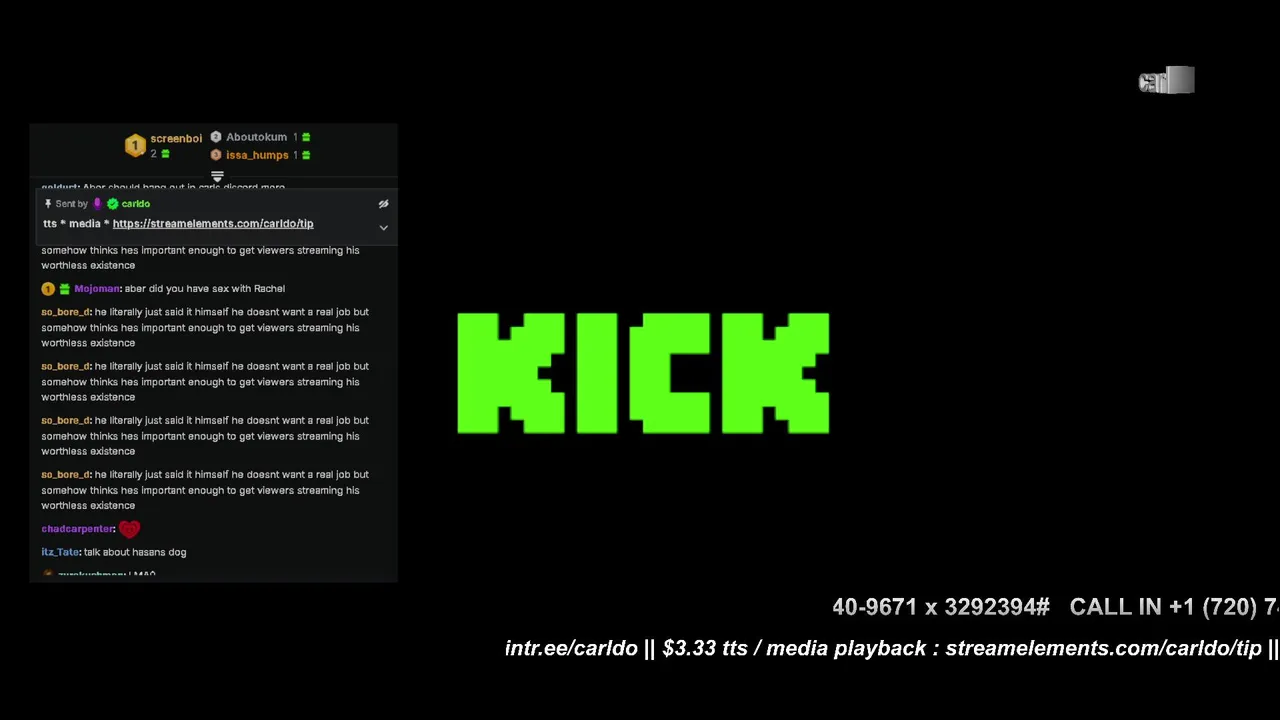
Task: Click the red heart emote from chadcarpenter
Action: click(x=129, y=529)
